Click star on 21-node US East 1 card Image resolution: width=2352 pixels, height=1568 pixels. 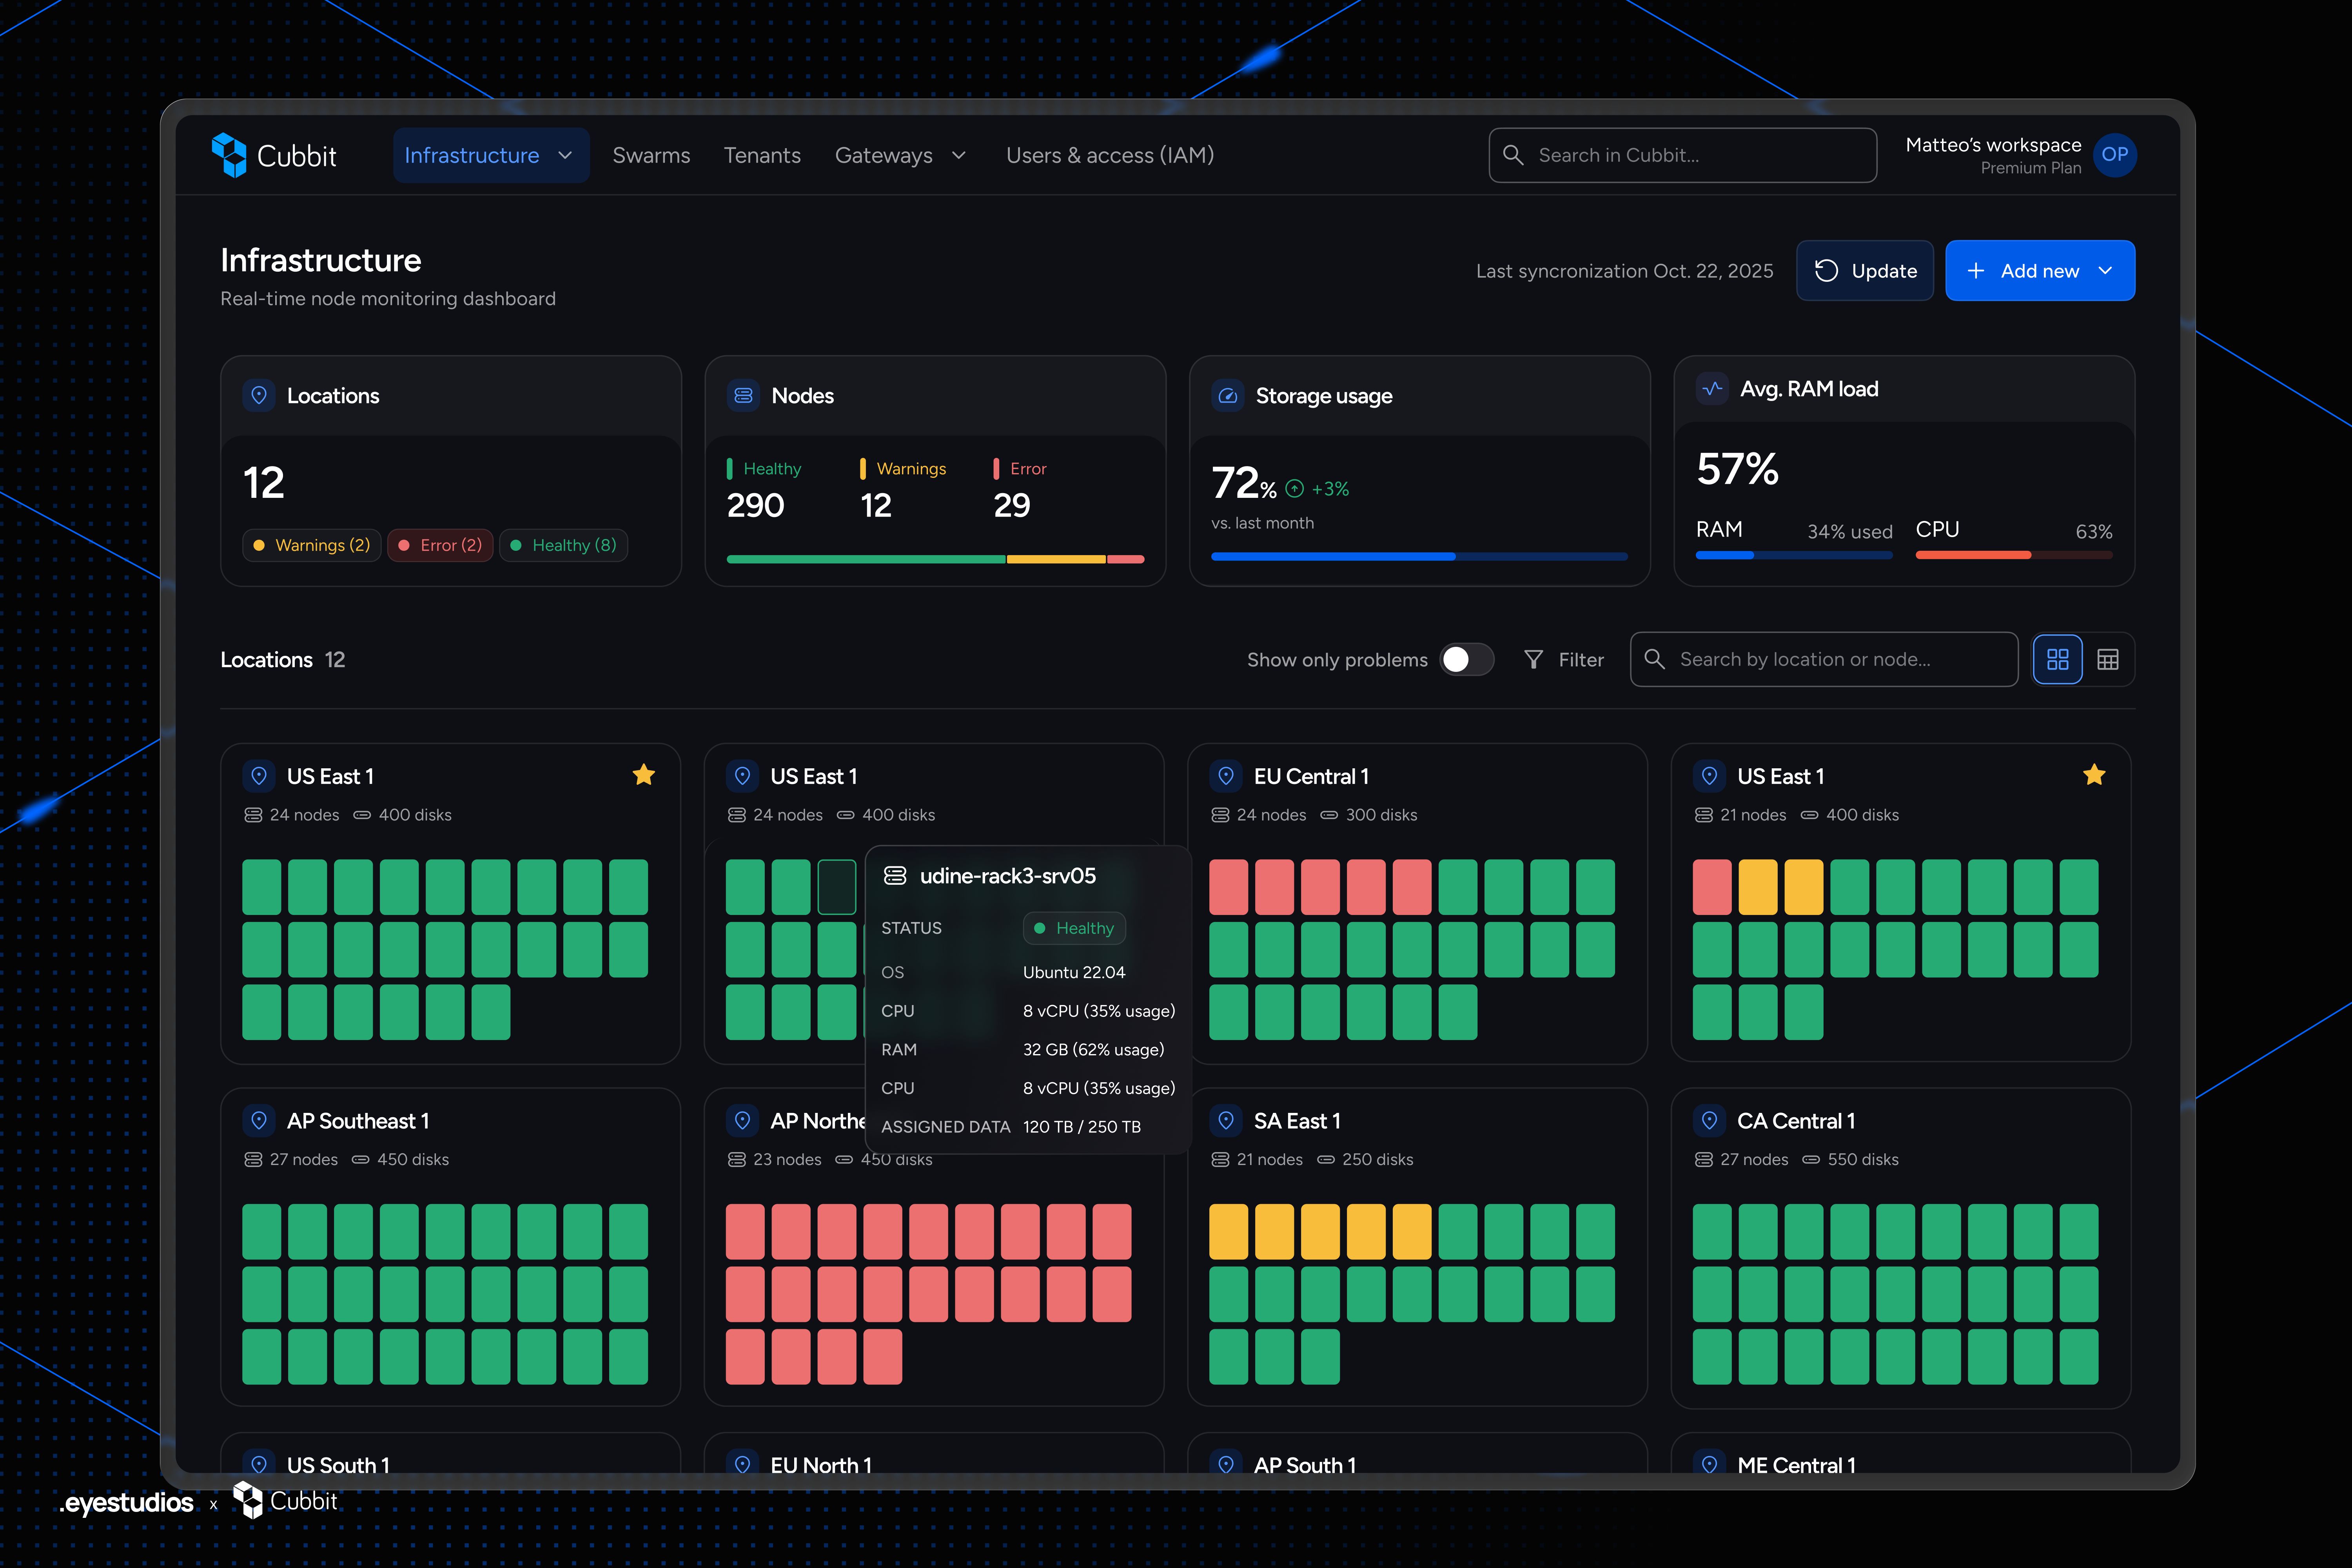[x=2094, y=775]
